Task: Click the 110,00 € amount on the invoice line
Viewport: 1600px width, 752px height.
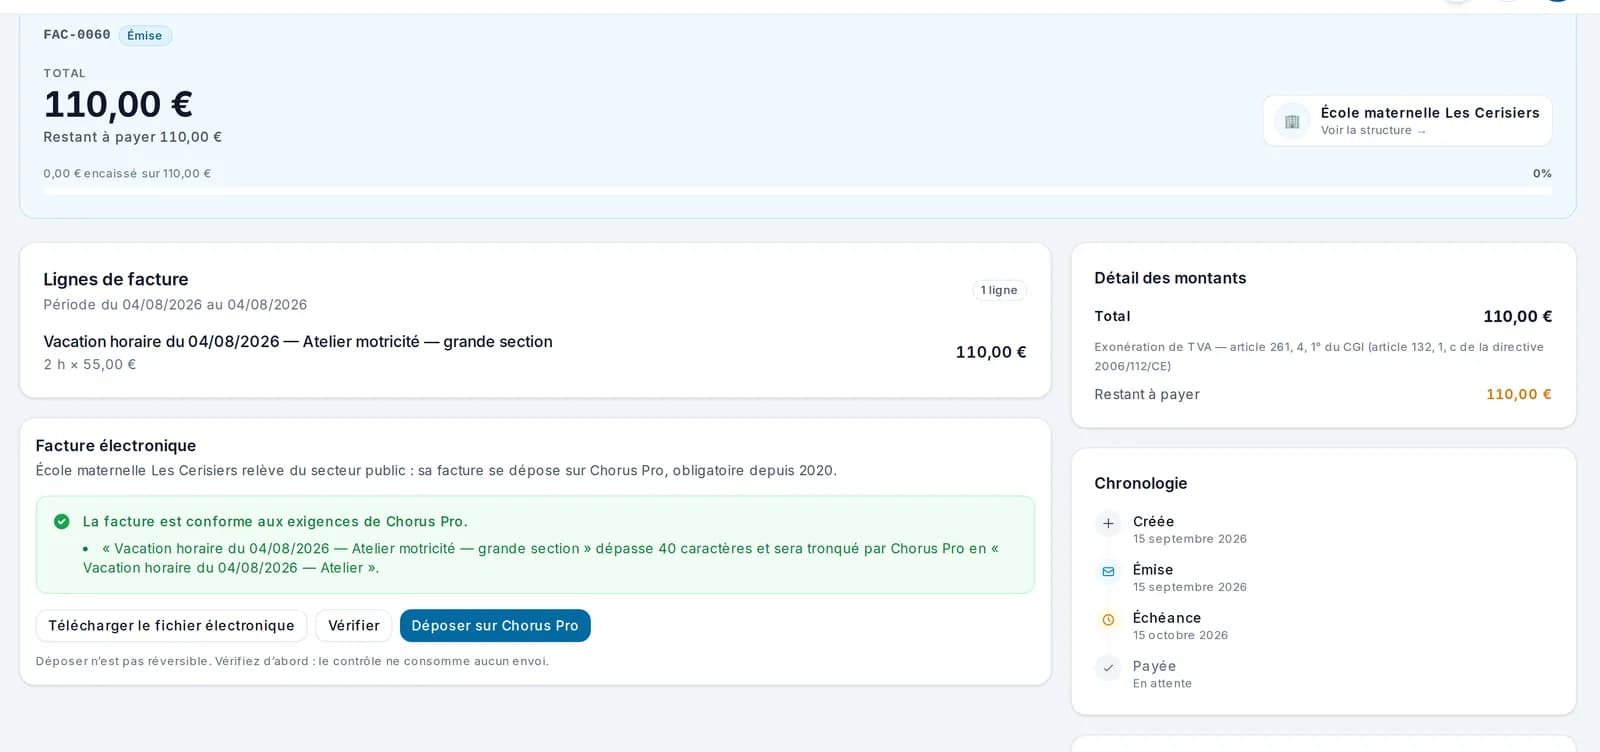Action: 991,352
